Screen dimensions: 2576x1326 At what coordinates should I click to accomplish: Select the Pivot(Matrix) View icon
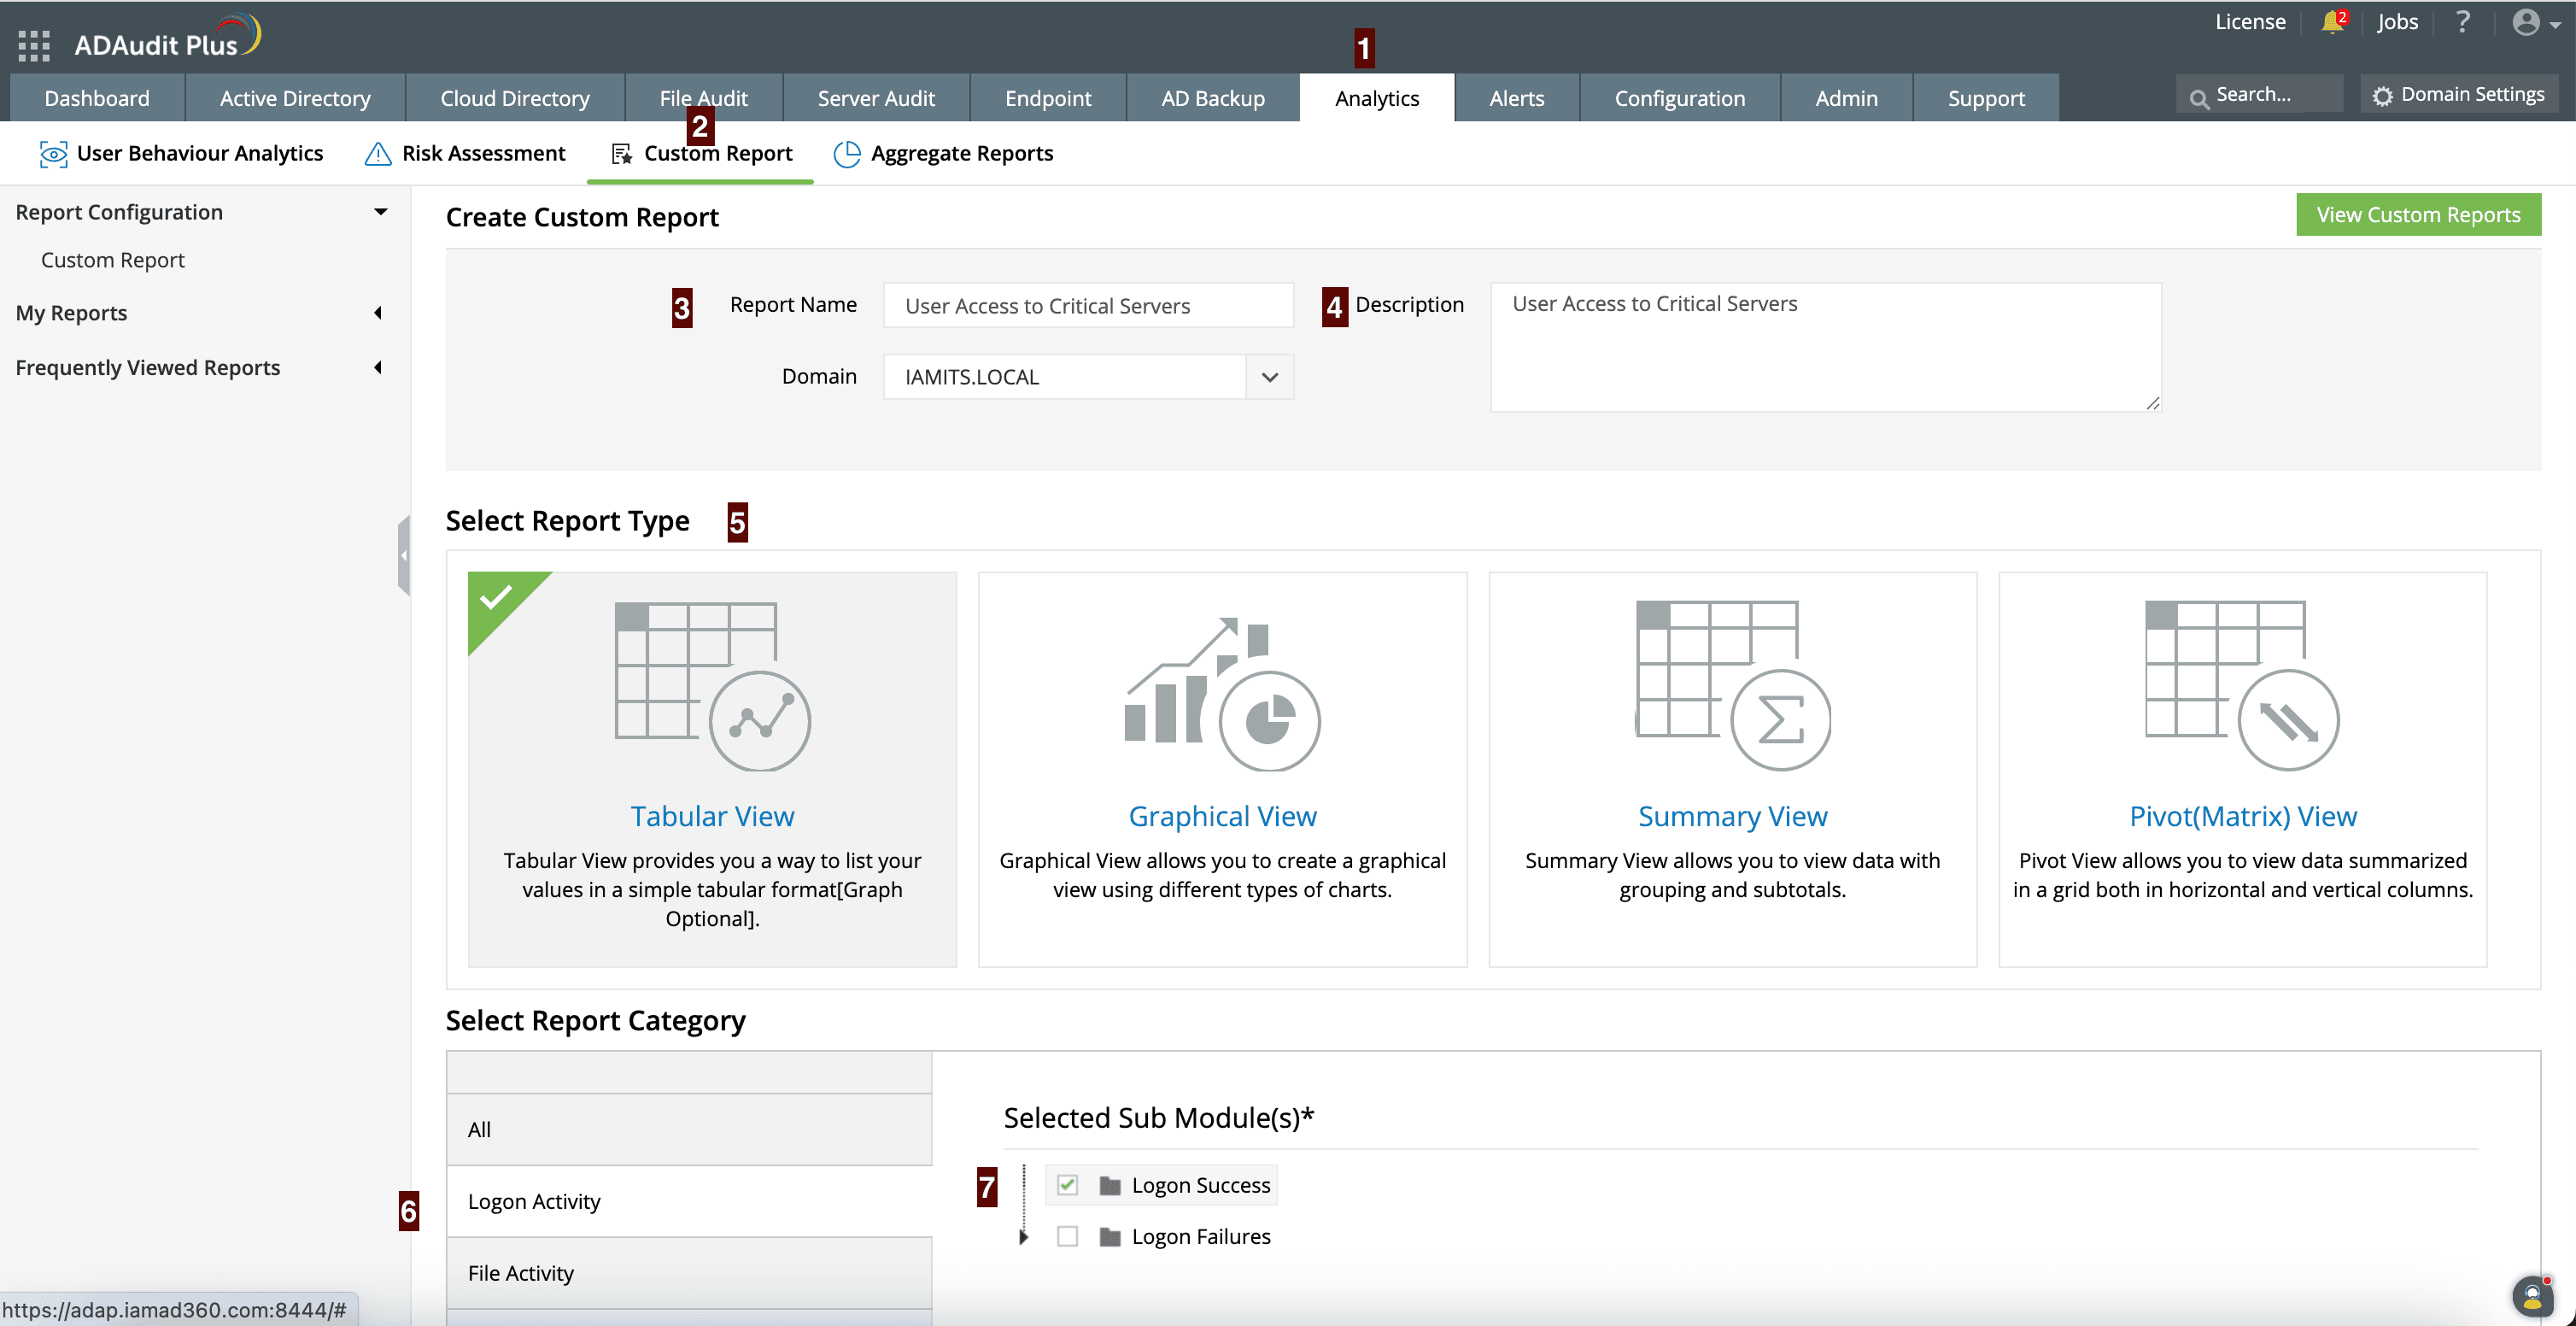(x=2242, y=686)
